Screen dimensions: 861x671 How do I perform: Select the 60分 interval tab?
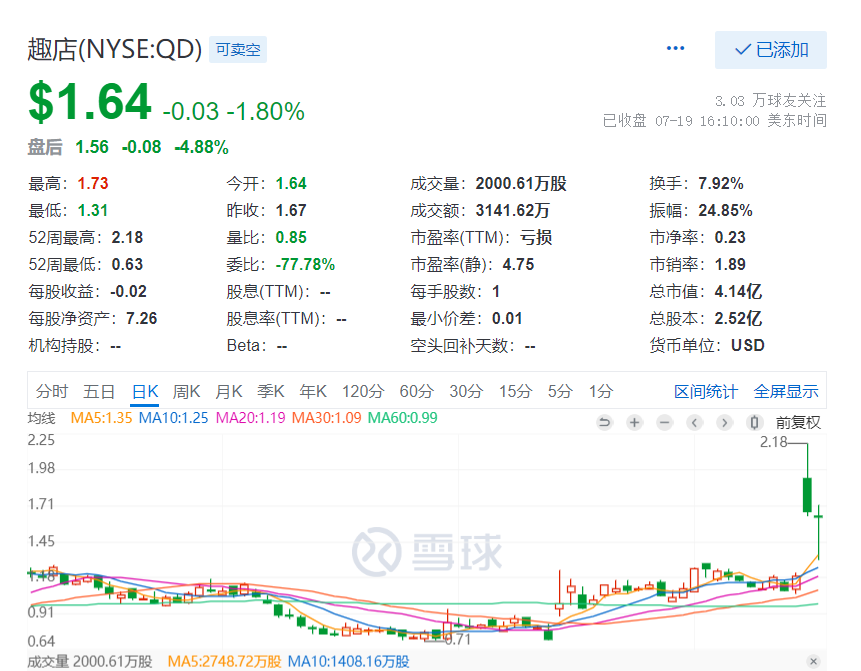416,391
